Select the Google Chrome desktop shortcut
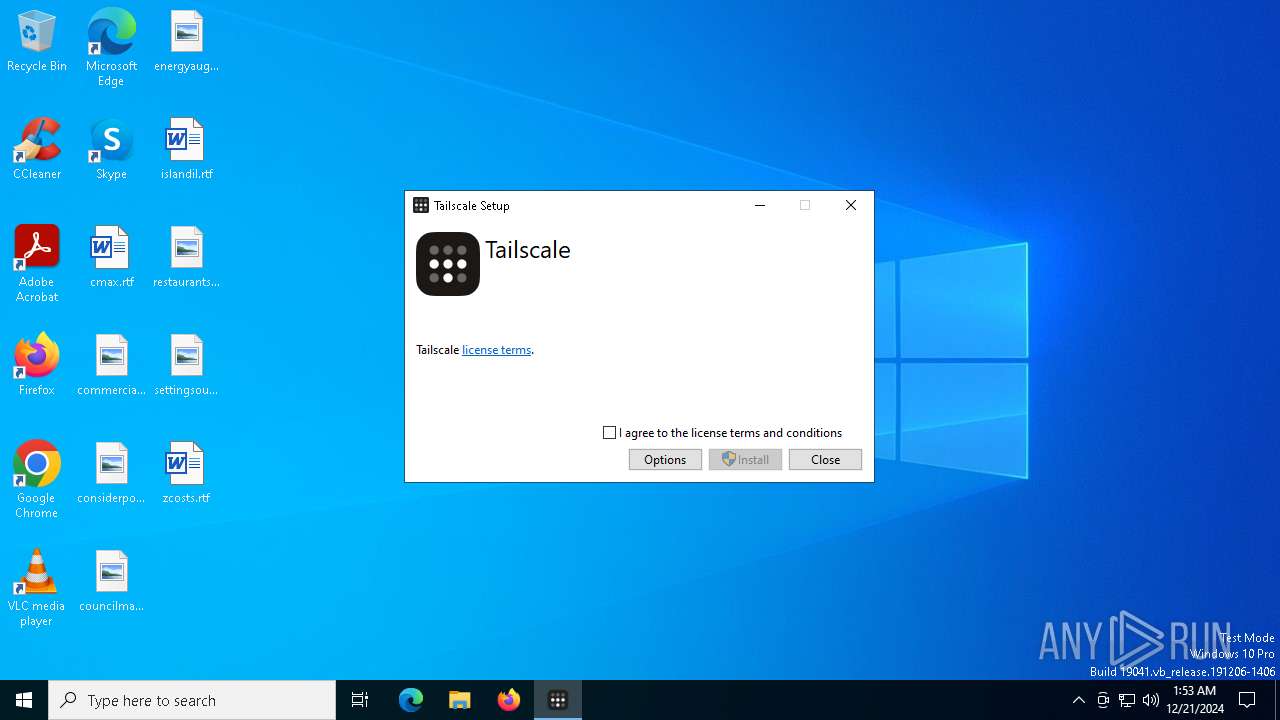The image size is (1280, 720). click(x=37, y=480)
